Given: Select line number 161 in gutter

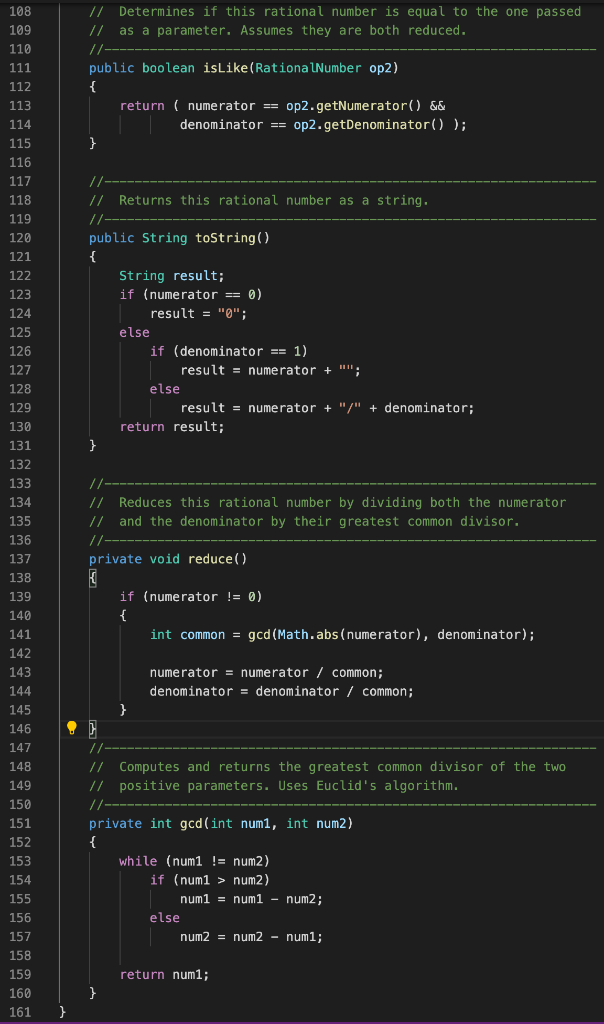Looking at the screenshot, I should click(x=20, y=1012).
